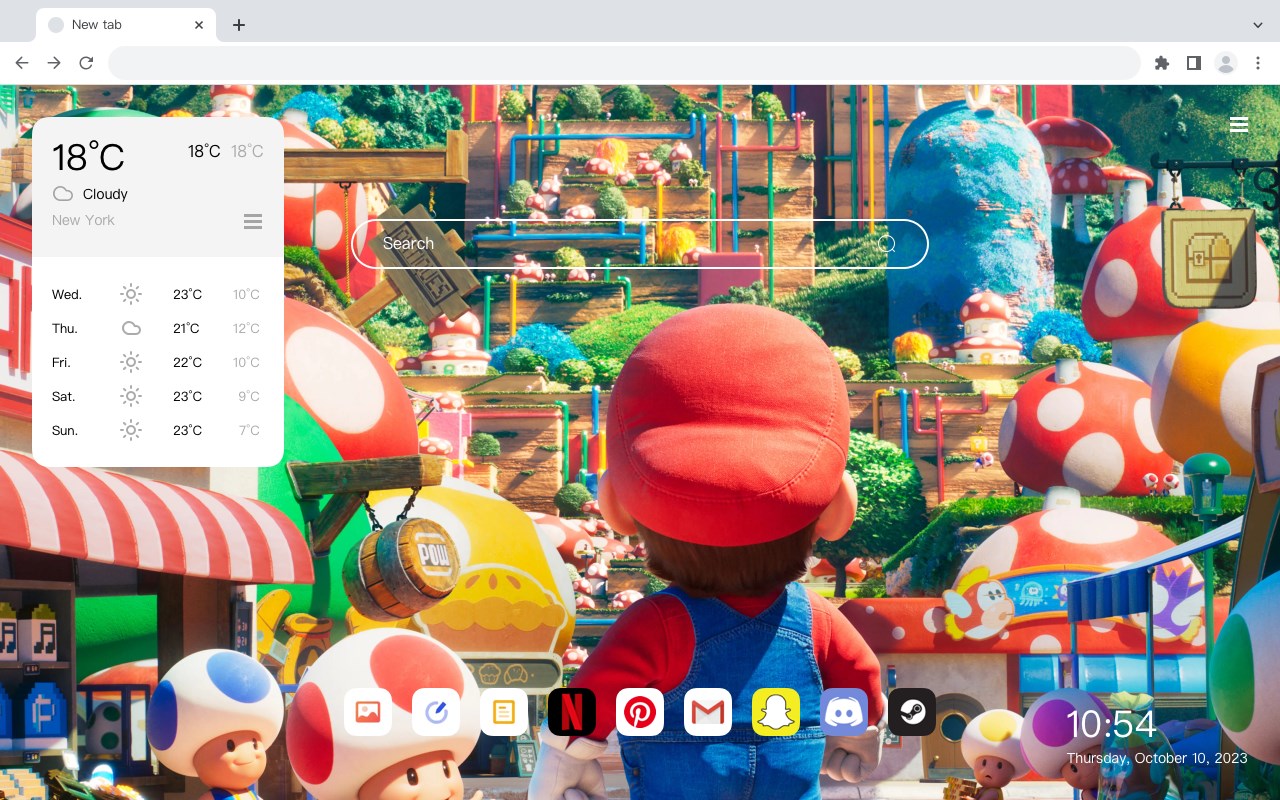1280x800 pixels.
Task: Click the sunny icon for Wednesday
Action: 131,294
